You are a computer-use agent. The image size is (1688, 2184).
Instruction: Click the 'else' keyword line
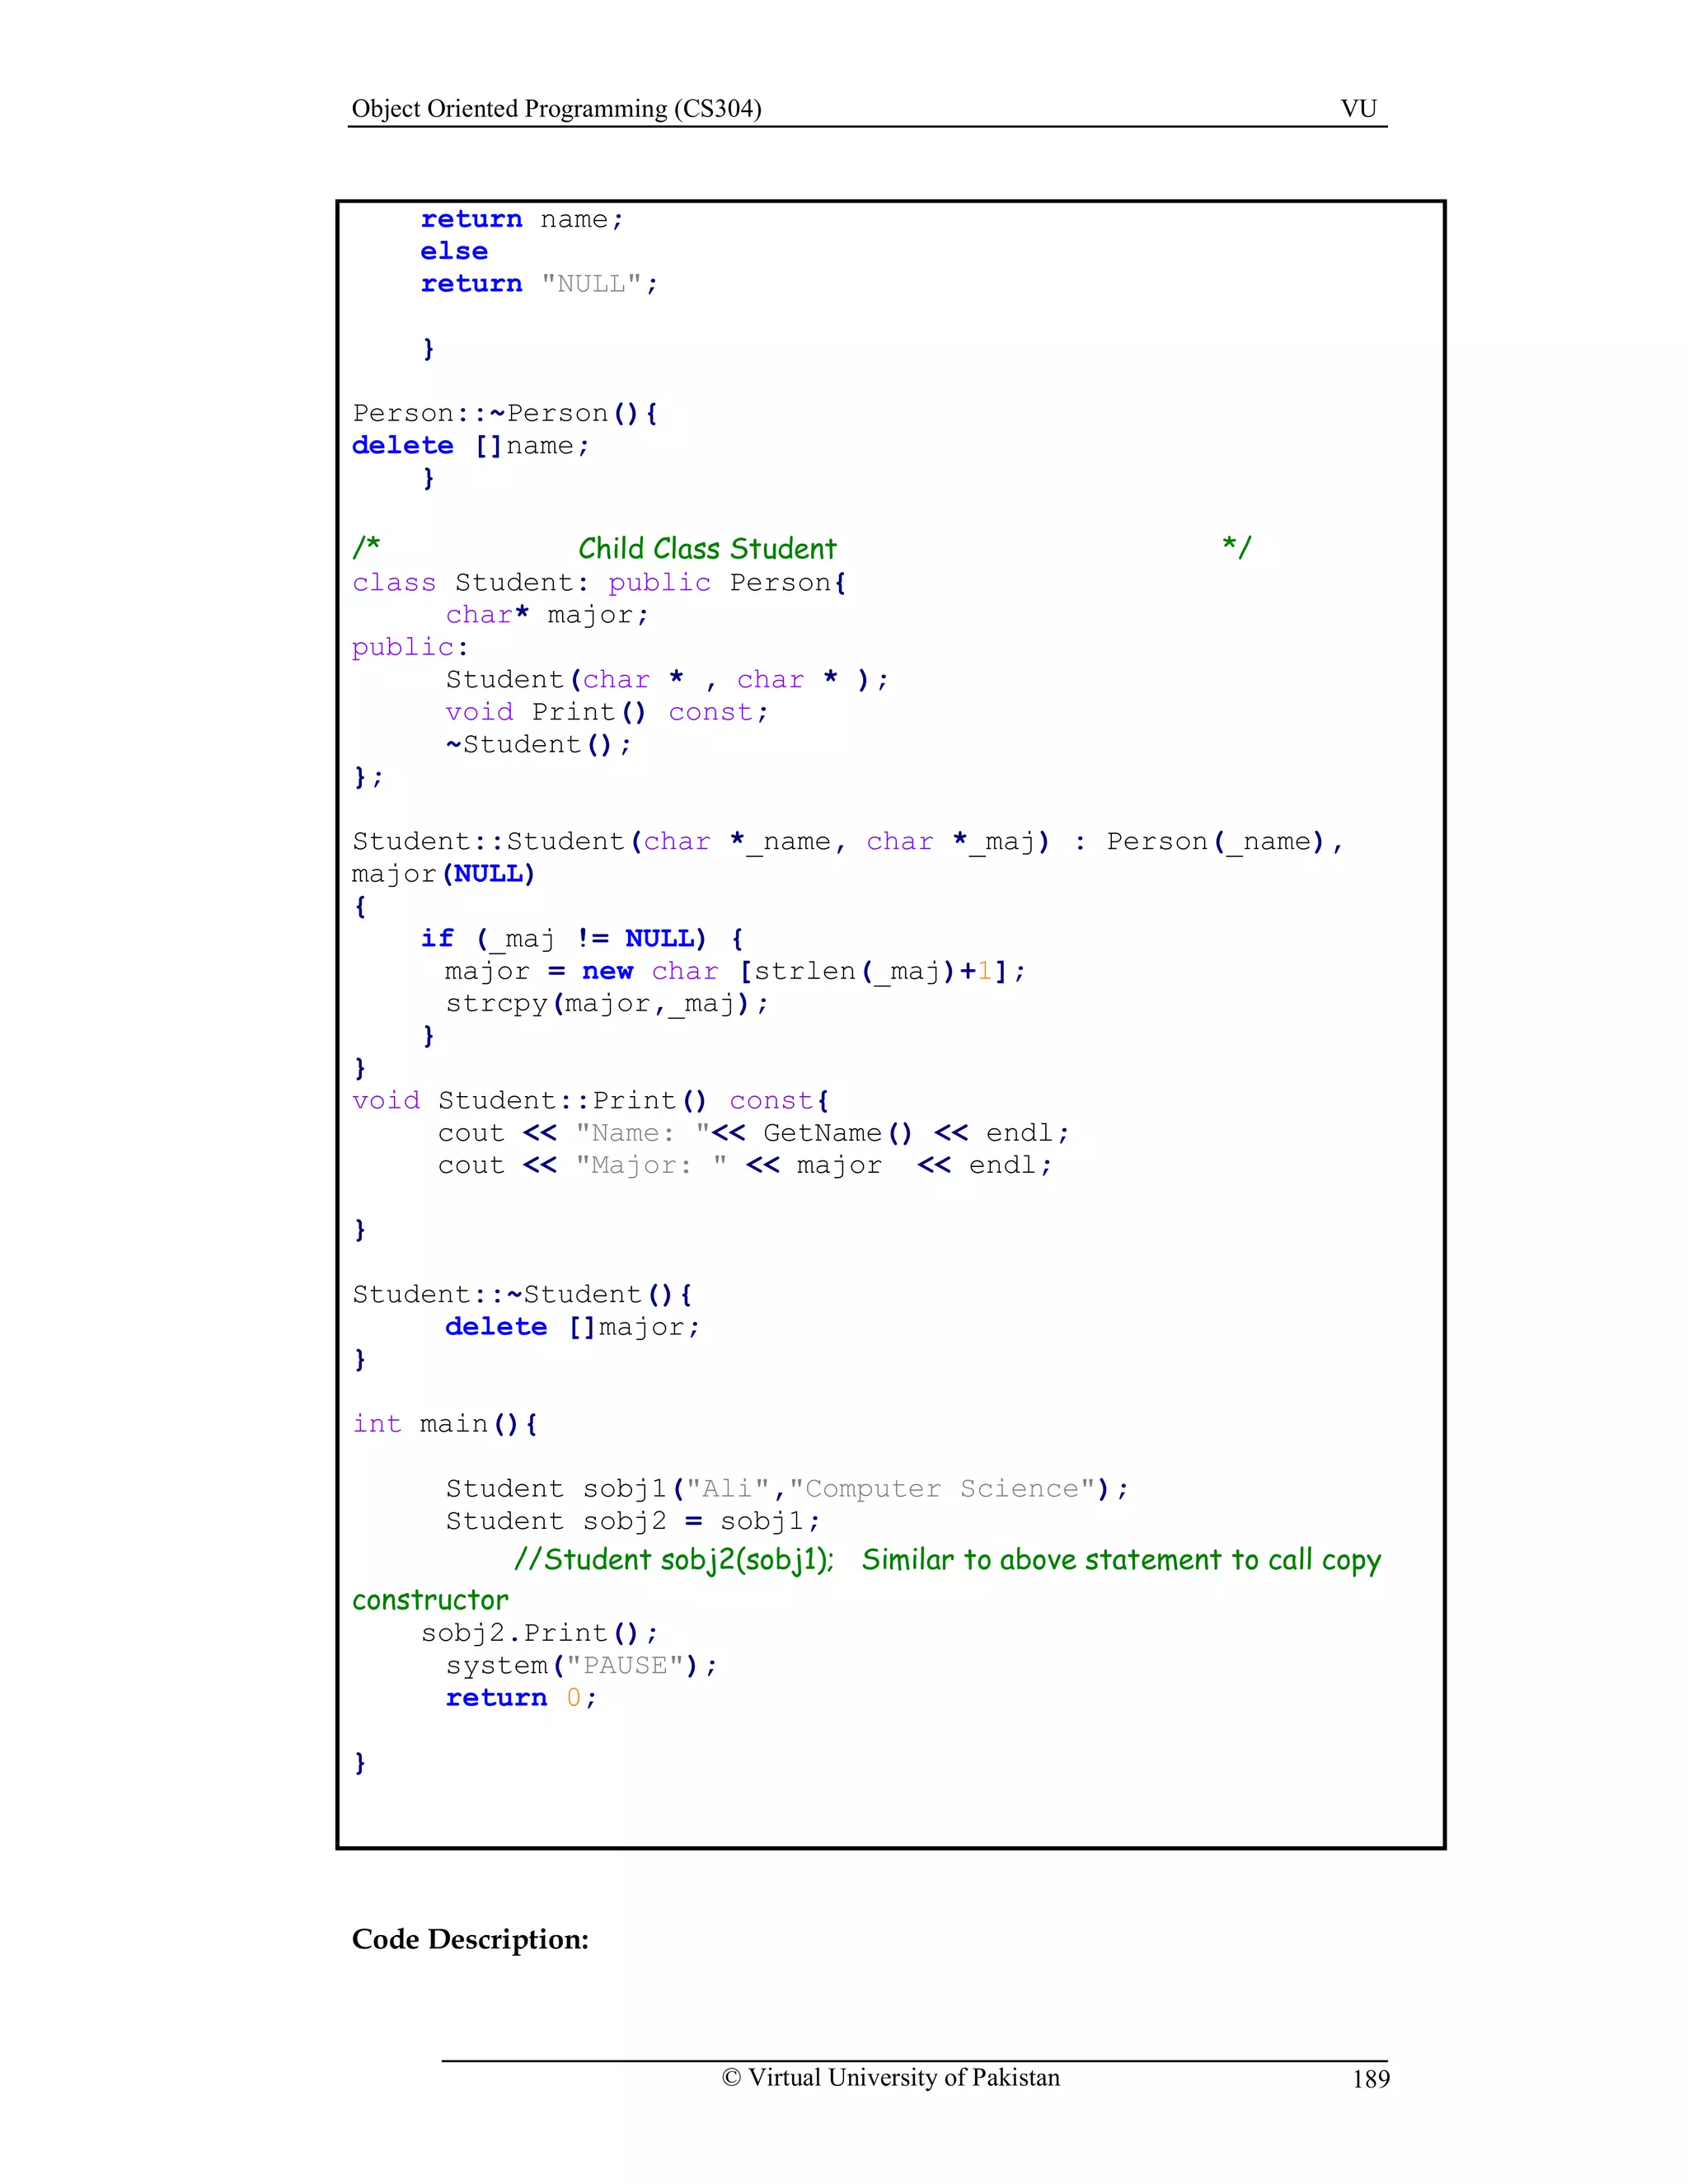click(x=454, y=252)
